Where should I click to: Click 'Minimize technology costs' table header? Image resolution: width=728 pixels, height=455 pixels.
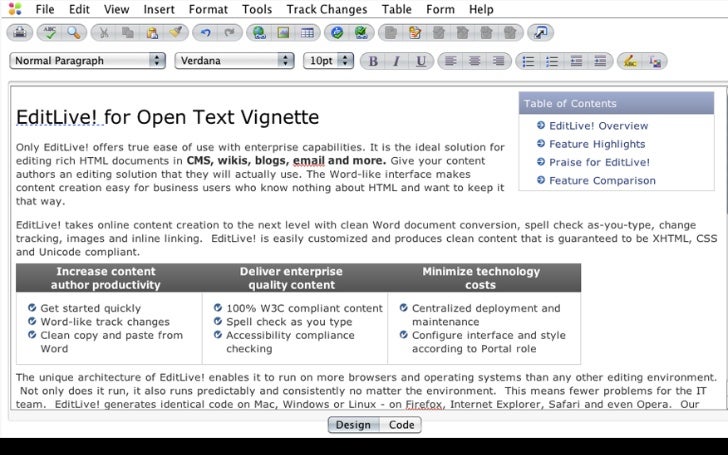click(x=481, y=278)
